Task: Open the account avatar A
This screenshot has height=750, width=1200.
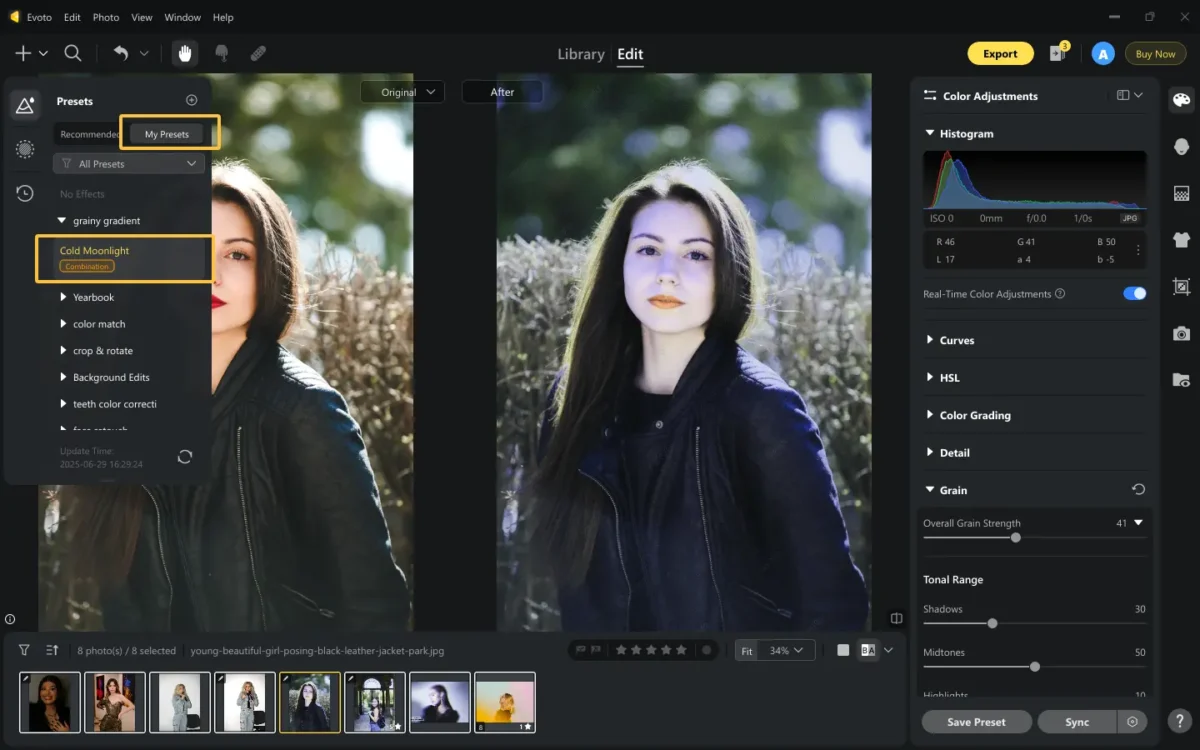Action: [1103, 54]
